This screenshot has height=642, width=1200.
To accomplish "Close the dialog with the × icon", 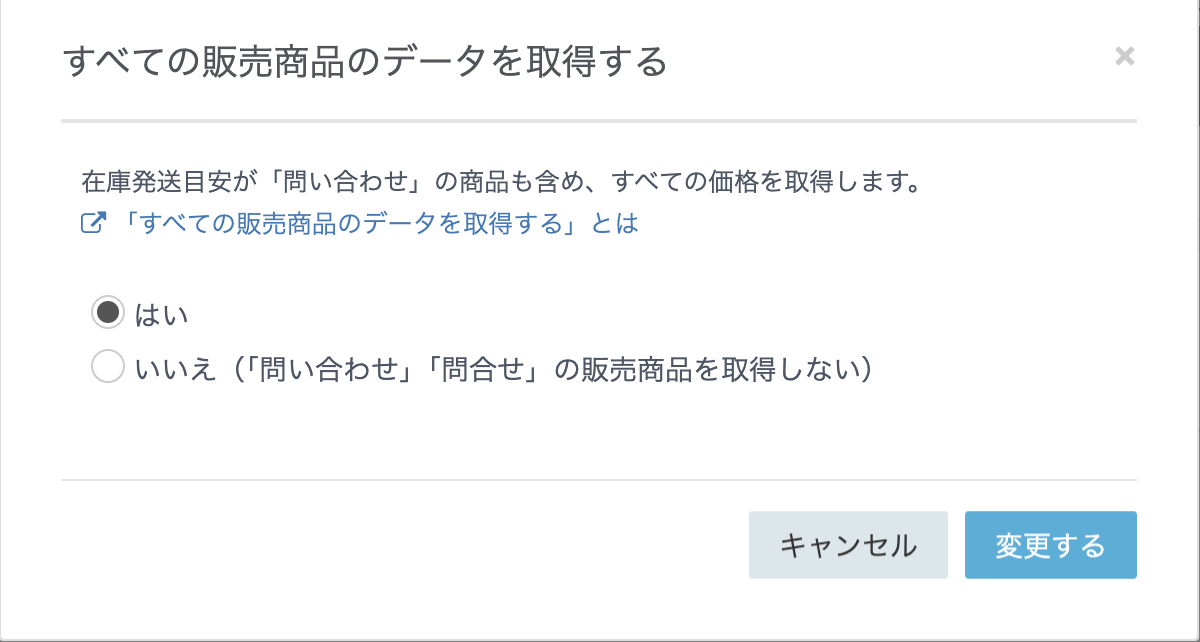I will point(1124,57).
